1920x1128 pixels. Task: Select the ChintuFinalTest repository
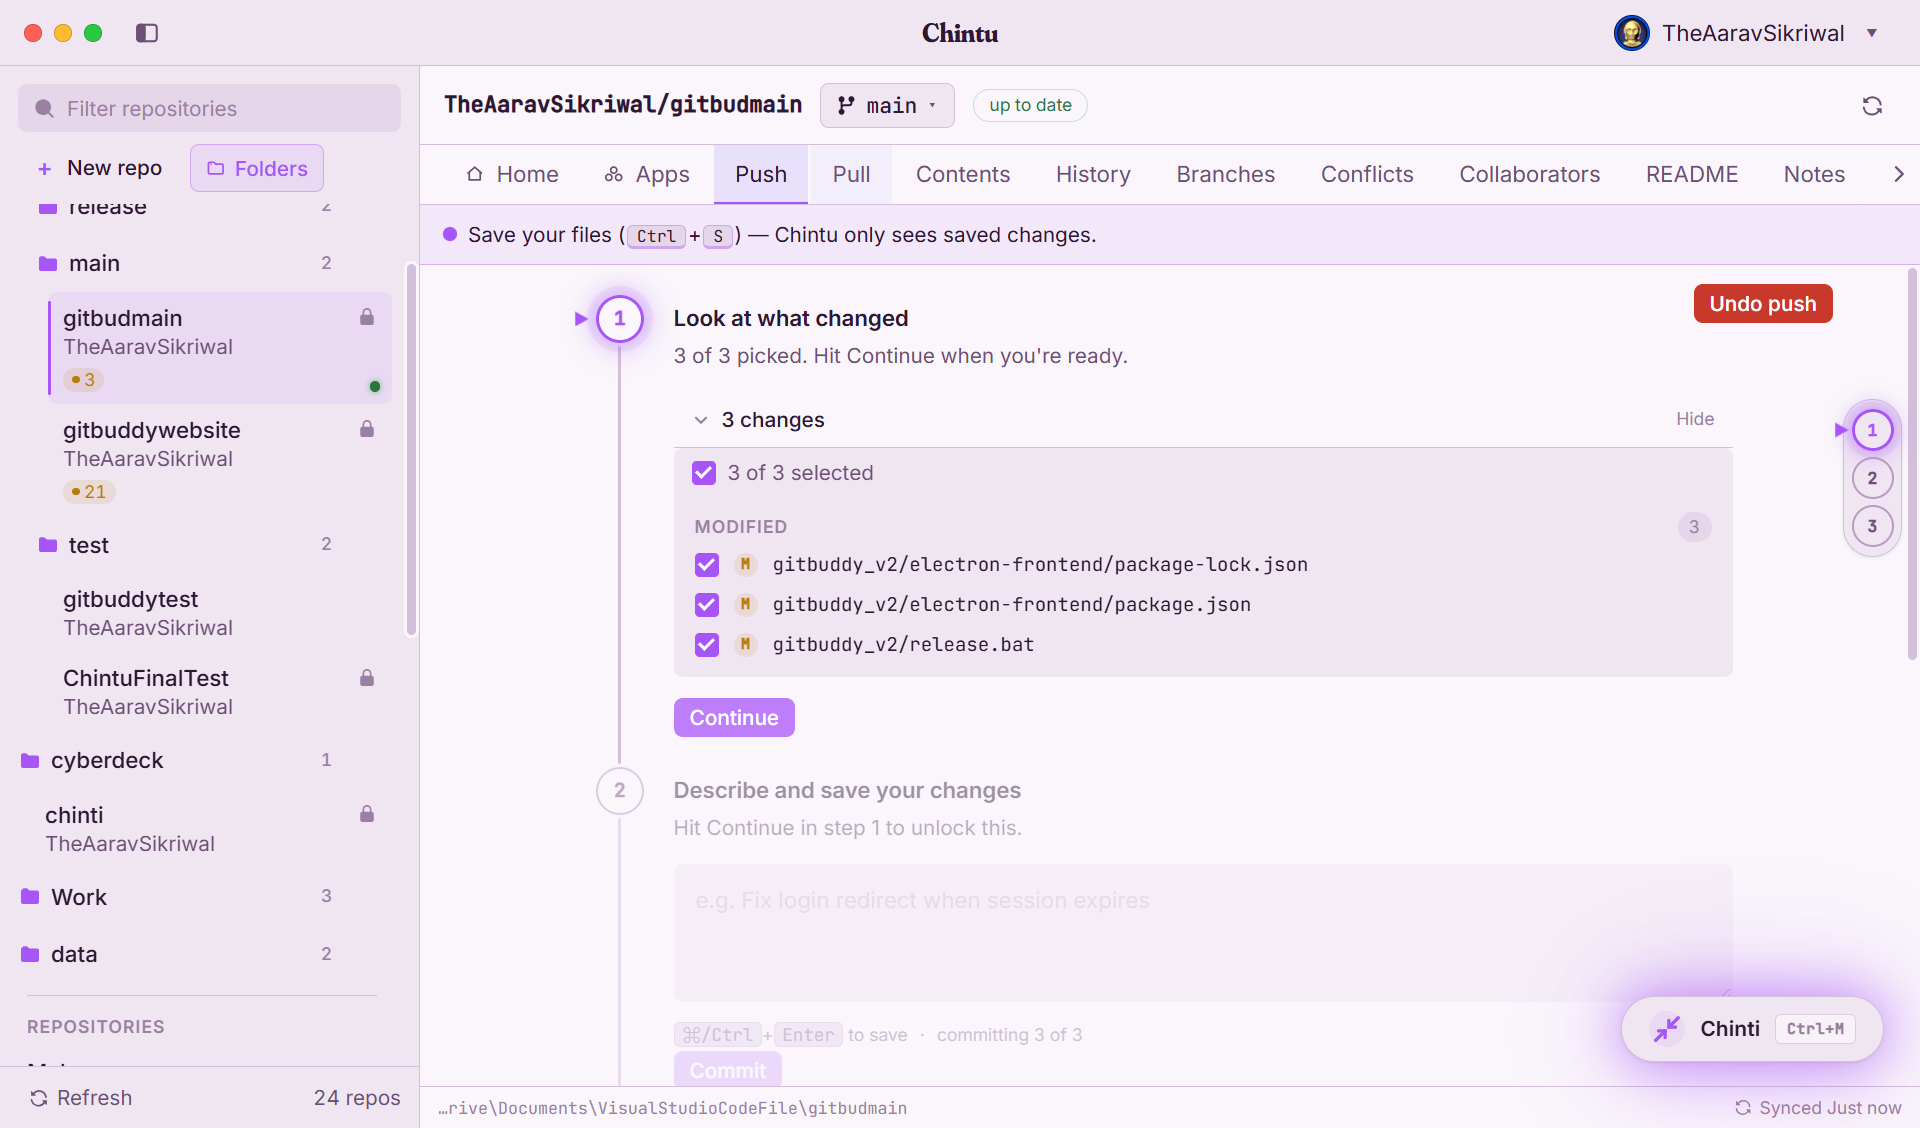pyautogui.click(x=220, y=692)
